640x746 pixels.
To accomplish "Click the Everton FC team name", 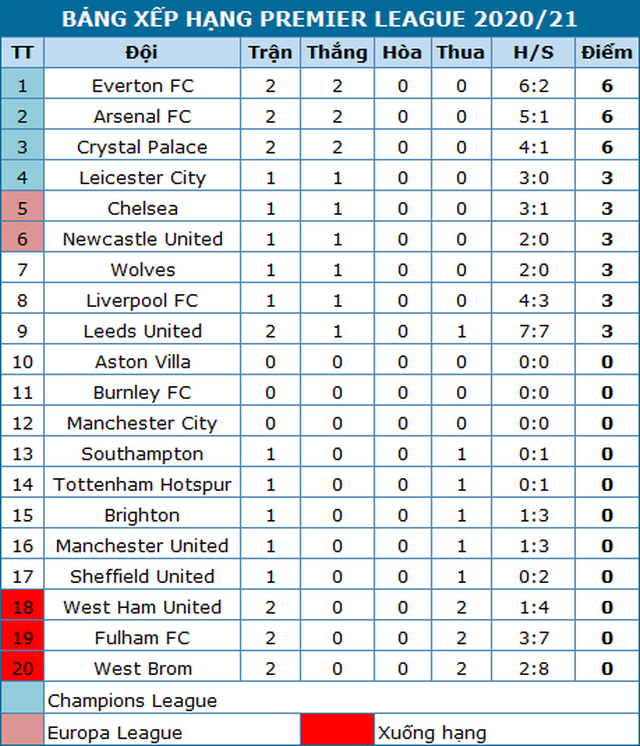I will click(142, 86).
